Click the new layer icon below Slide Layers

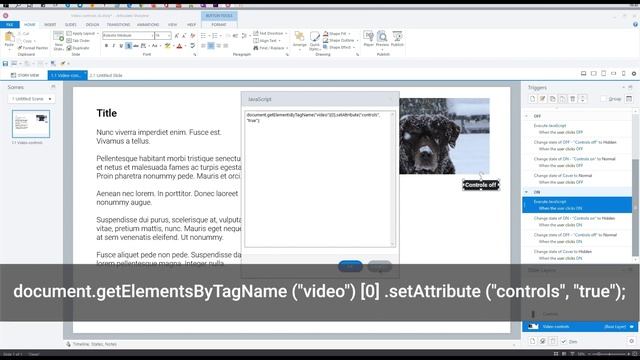pos(532,341)
